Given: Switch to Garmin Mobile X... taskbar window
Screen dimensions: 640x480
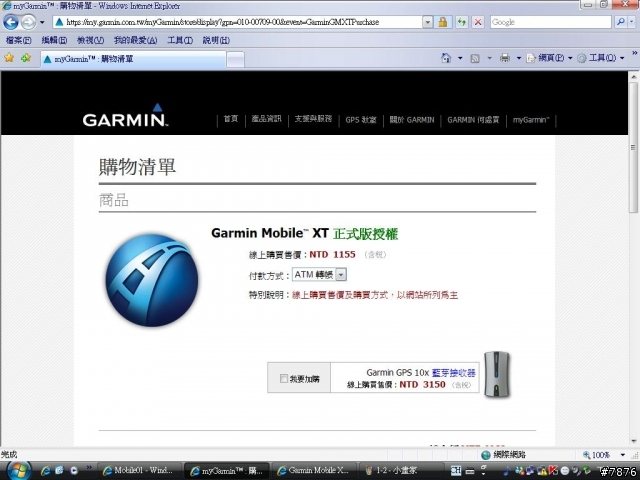Looking at the screenshot, I should pyautogui.click(x=313, y=471).
